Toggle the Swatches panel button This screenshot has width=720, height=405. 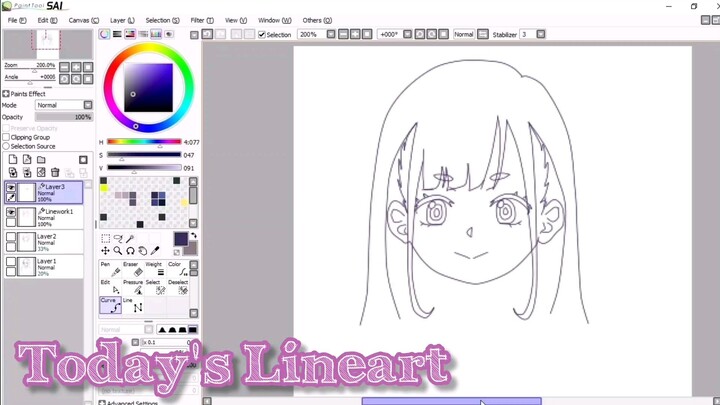coord(156,34)
